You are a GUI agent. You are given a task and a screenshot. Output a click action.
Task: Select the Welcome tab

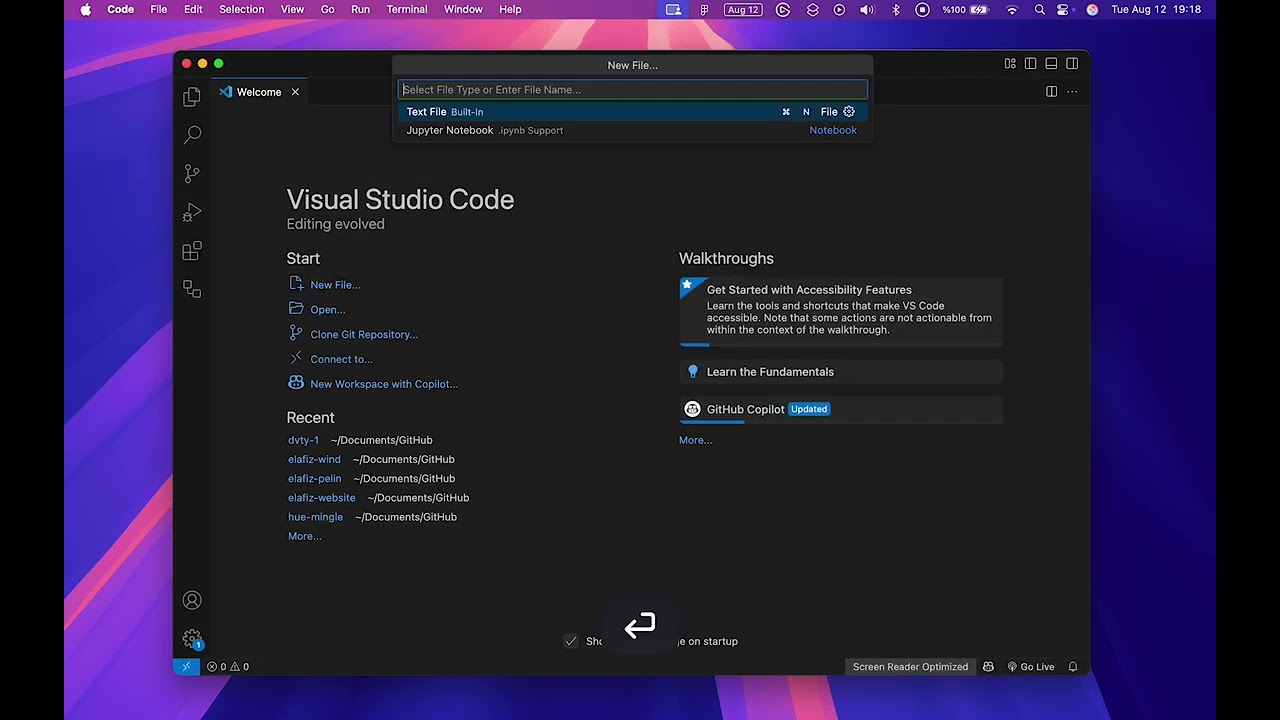[259, 92]
